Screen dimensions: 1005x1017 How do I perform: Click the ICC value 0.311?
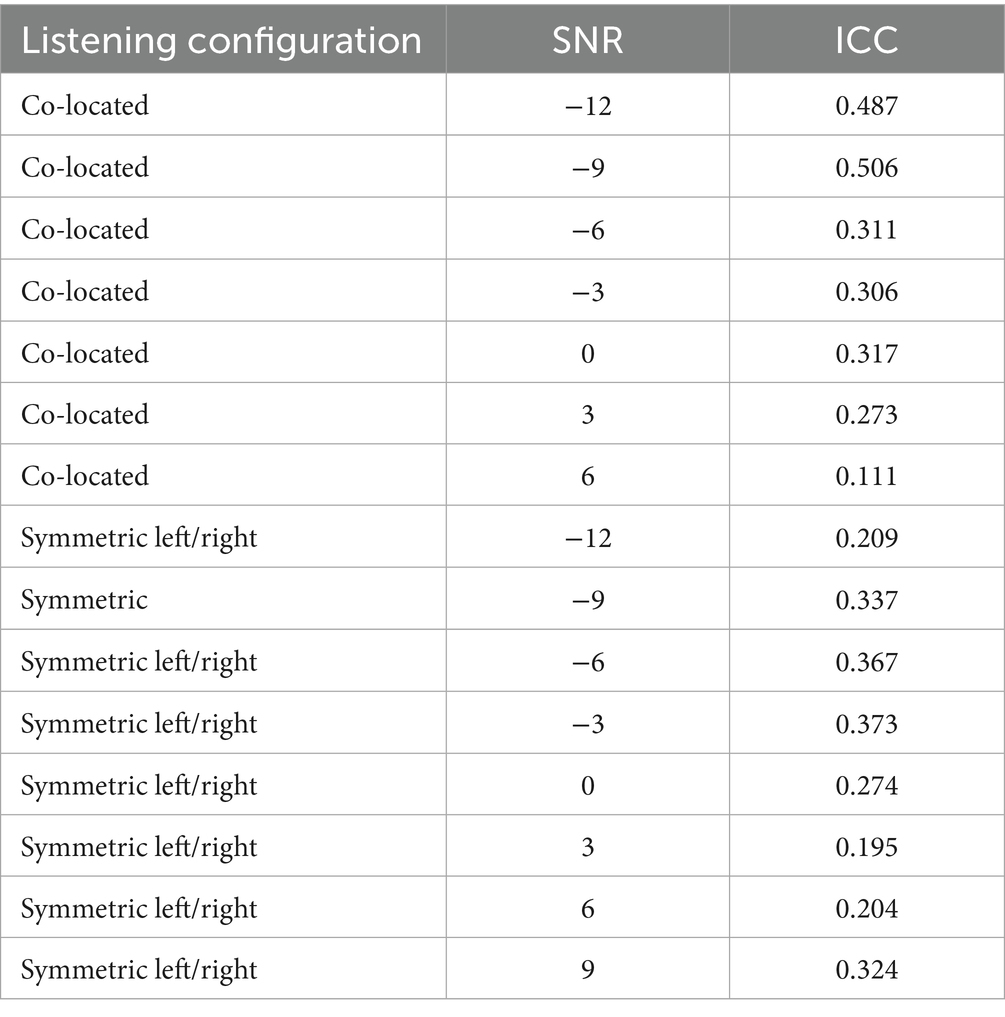click(866, 229)
